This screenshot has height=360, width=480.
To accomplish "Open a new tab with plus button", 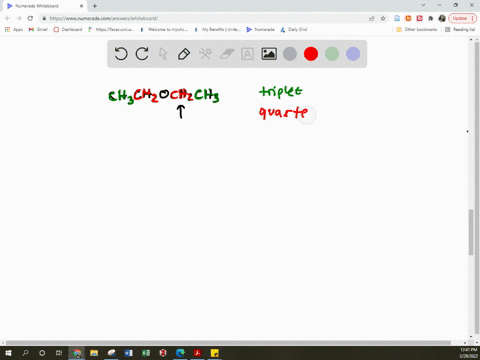I will (x=95, y=6).
